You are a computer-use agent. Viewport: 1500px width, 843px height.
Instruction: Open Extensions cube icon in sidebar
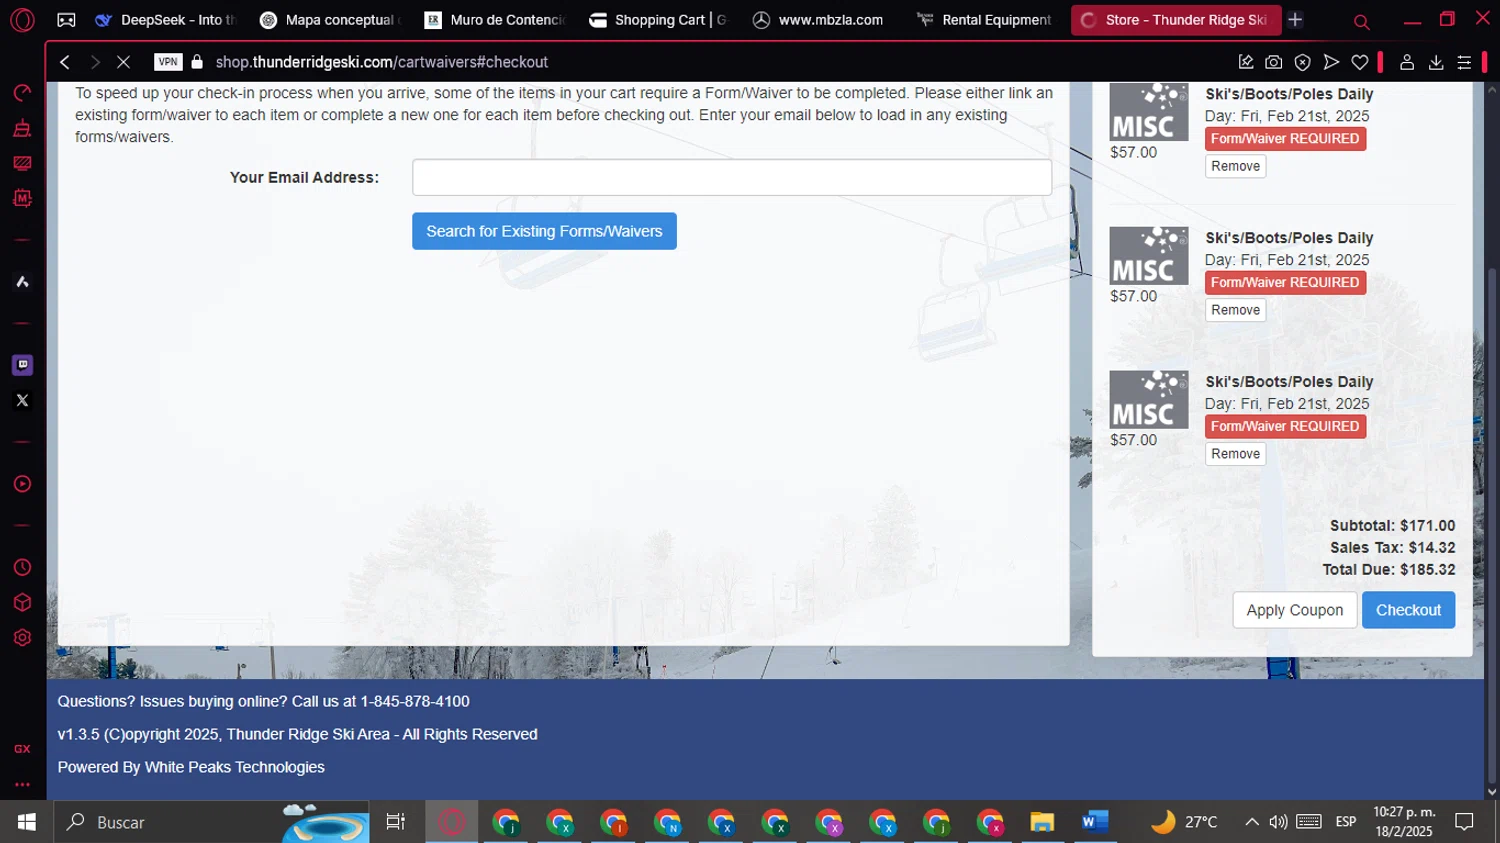tap(22, 603)
